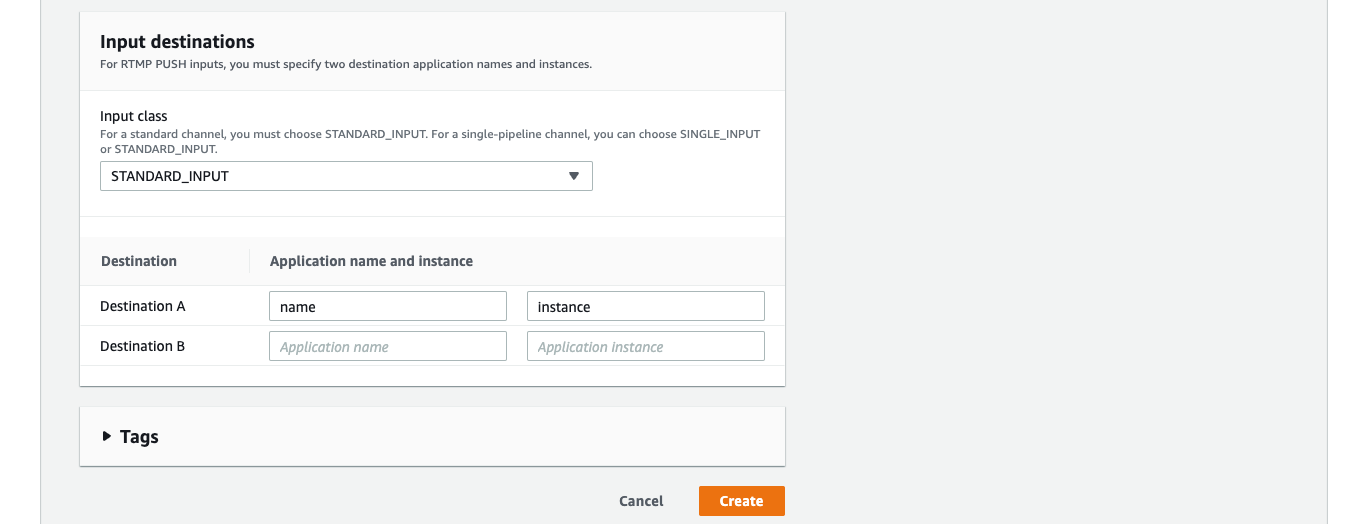The width and height of the screenshot is (1368, 524).
Task: Select Destination B Application instance field
Action: click(646, 346)
